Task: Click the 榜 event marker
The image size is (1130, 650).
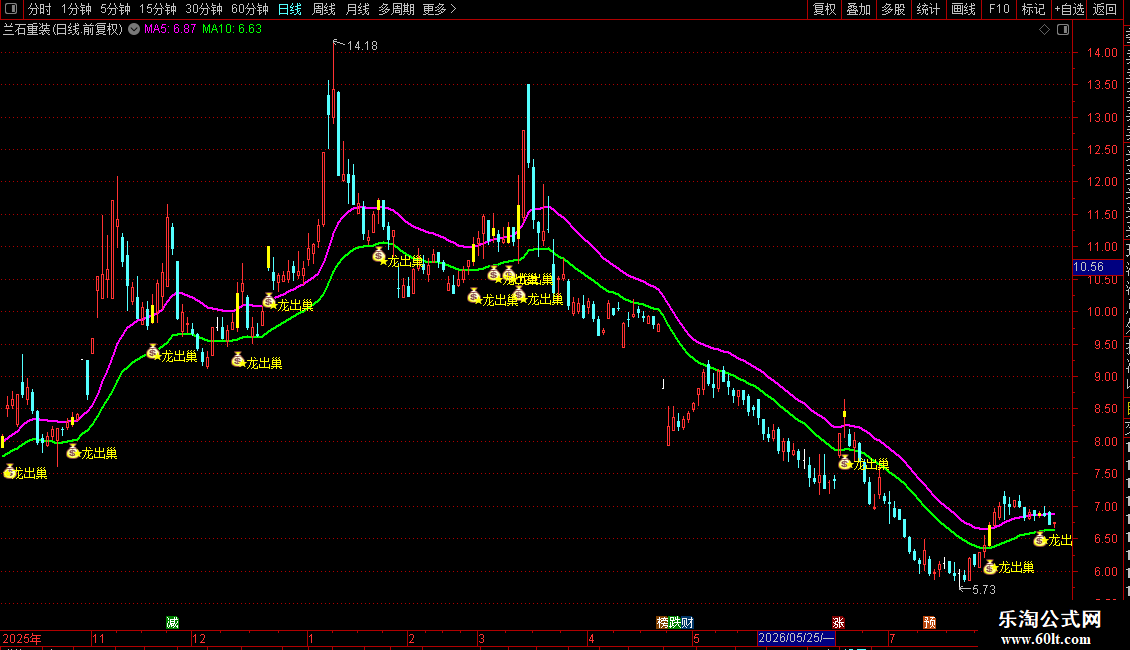Action: (662, 623)
